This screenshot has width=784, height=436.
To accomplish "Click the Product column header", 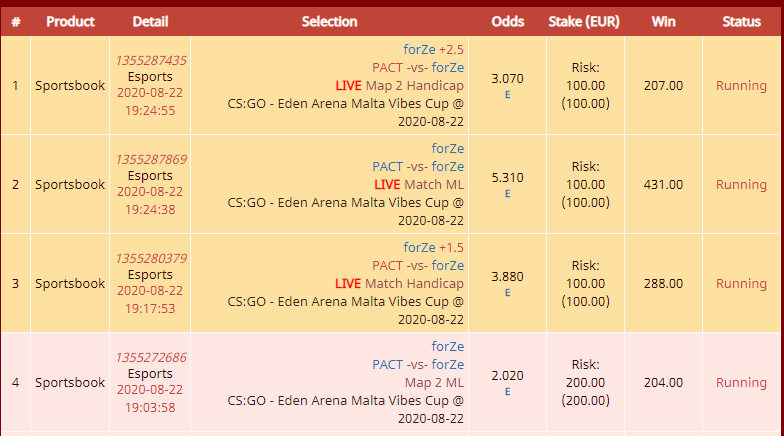I will click(x=70, y=22).
